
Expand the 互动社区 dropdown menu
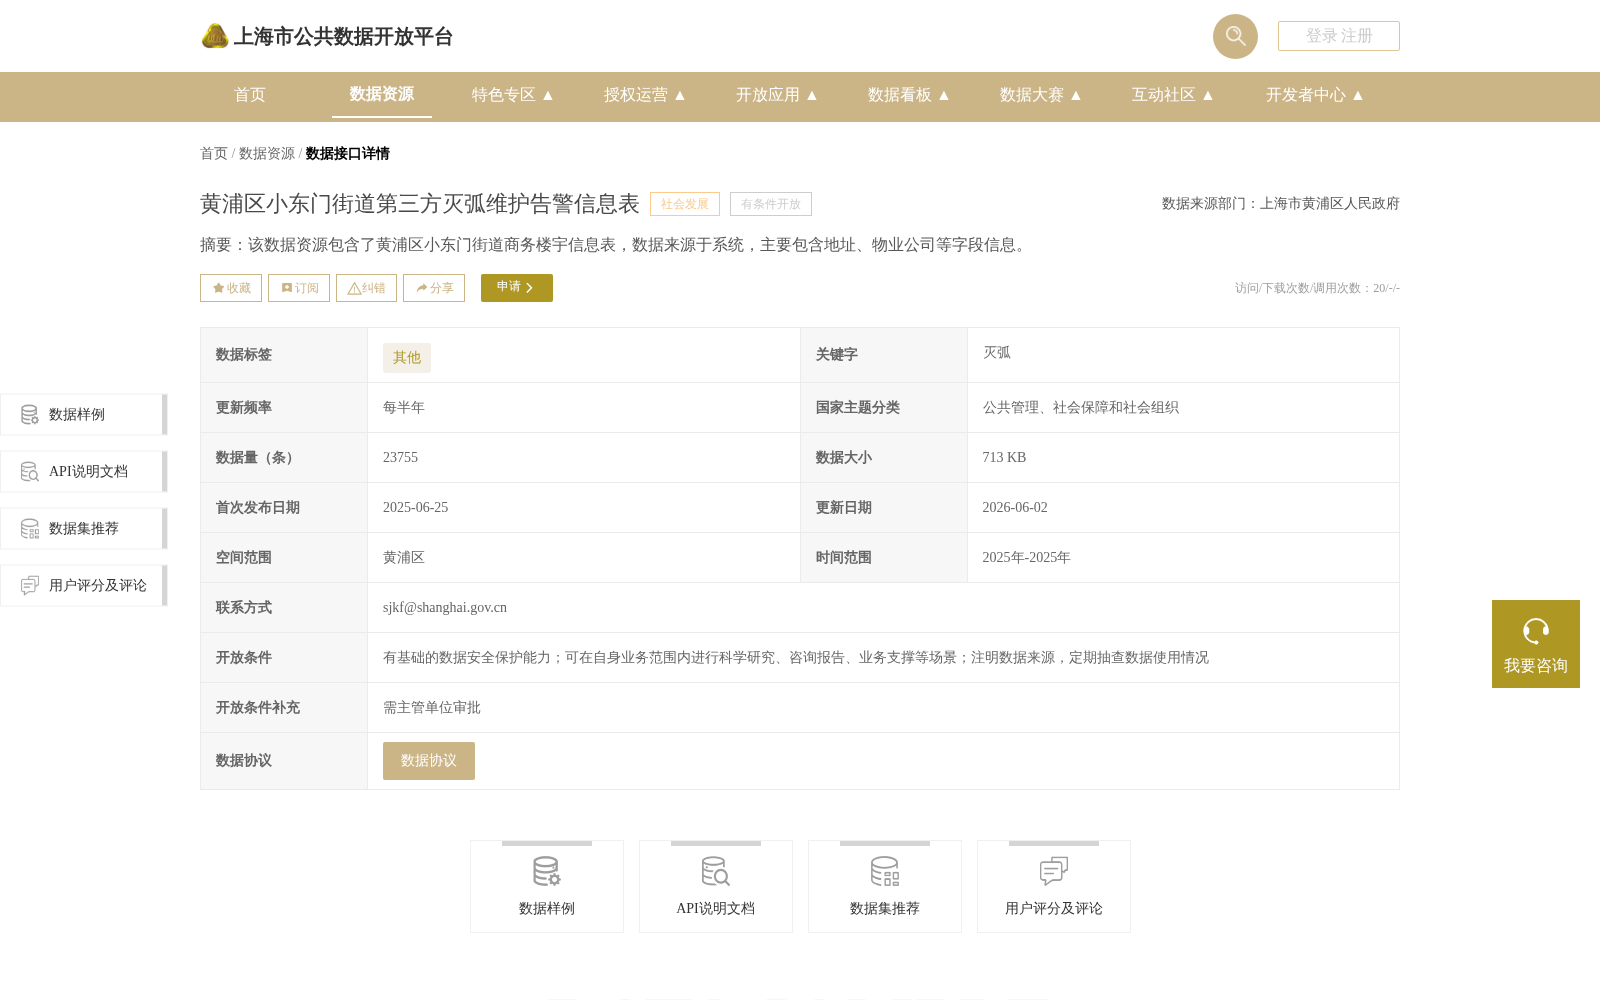click(x=1173, y=95)
